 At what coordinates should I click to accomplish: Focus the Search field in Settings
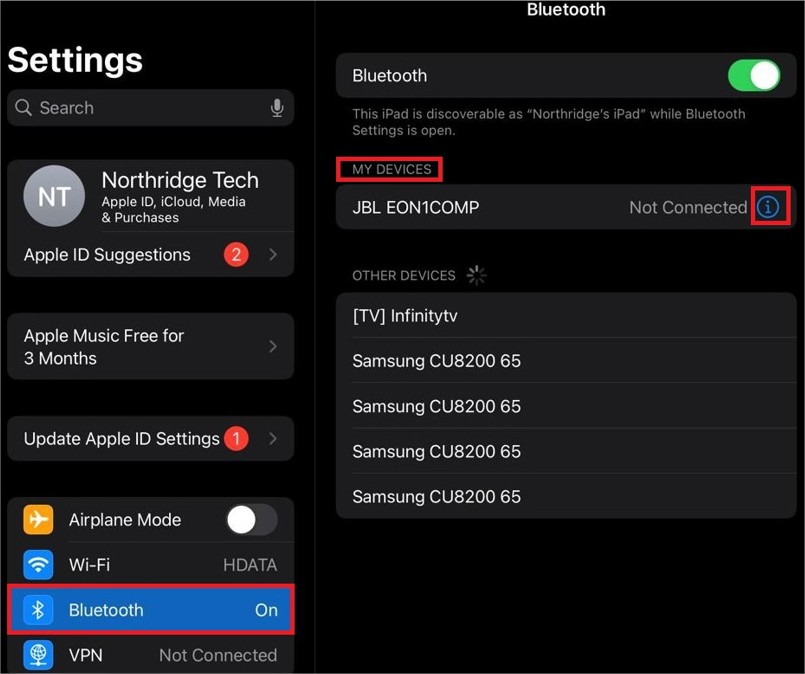151,108
